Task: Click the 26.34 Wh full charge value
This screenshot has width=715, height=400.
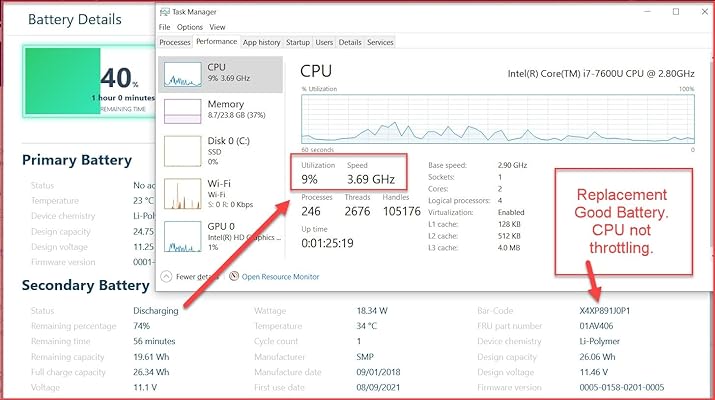Action: point(151,372)
